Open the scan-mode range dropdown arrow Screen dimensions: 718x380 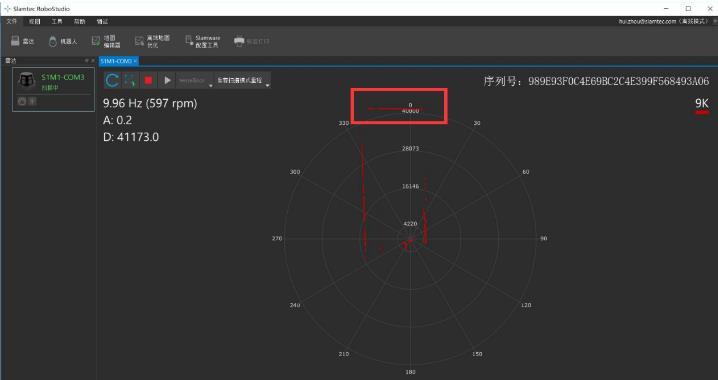[267, 85]
